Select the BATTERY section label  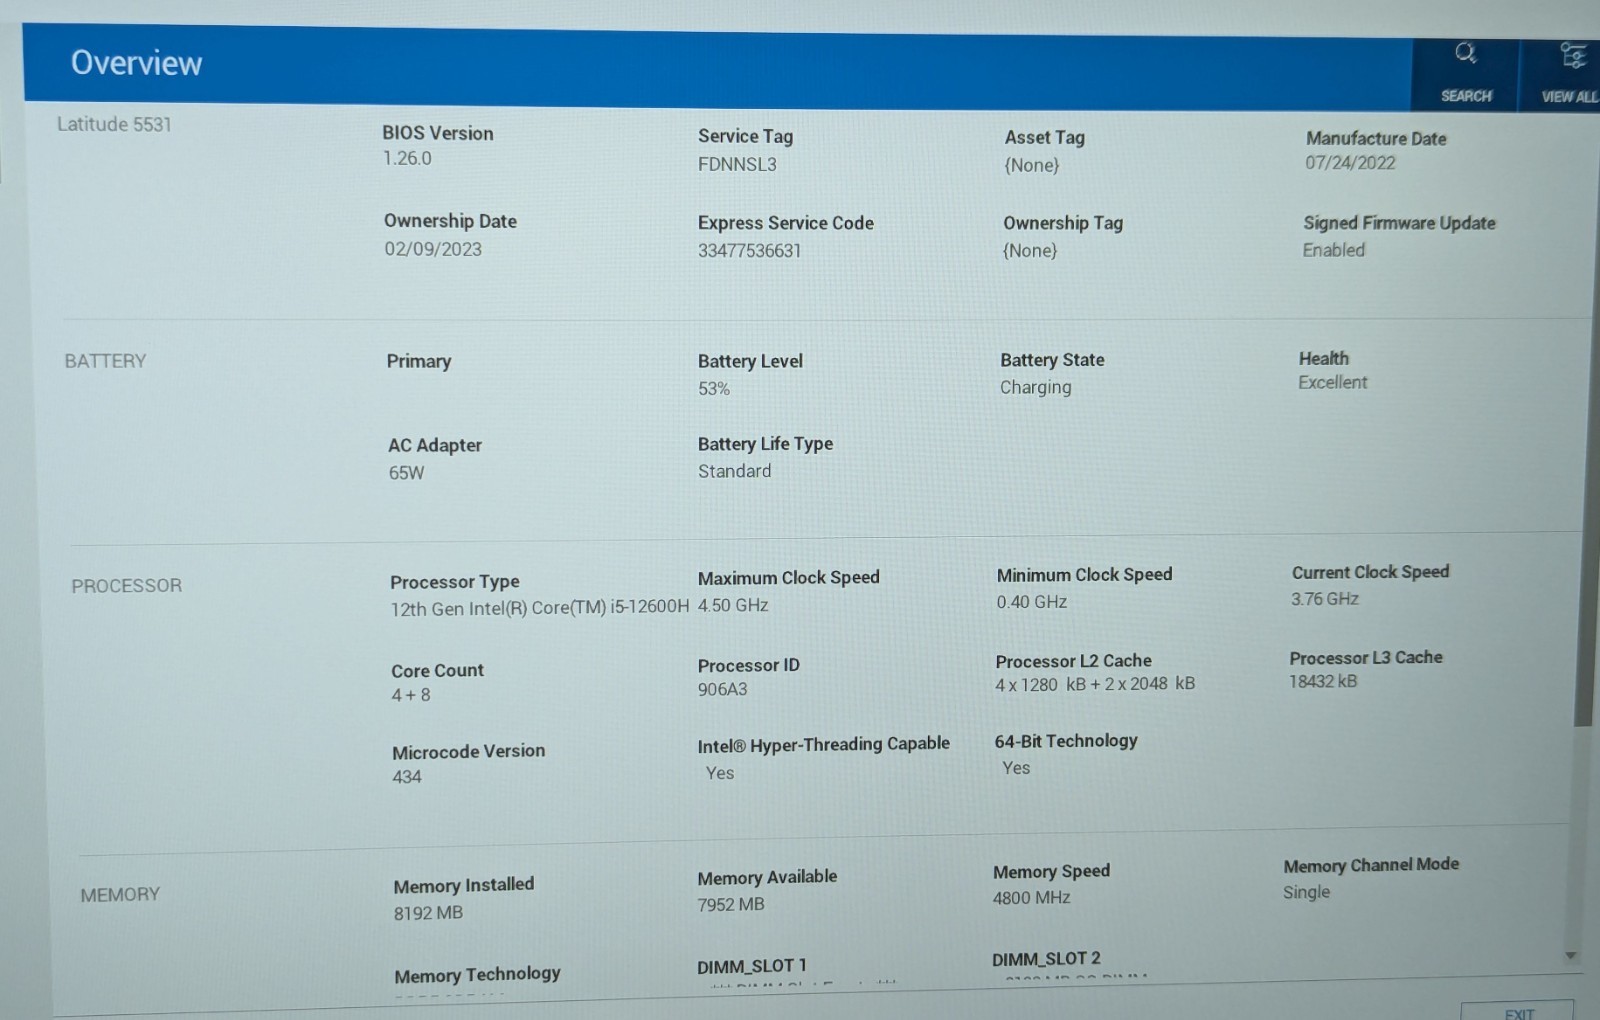coord(105,361)
